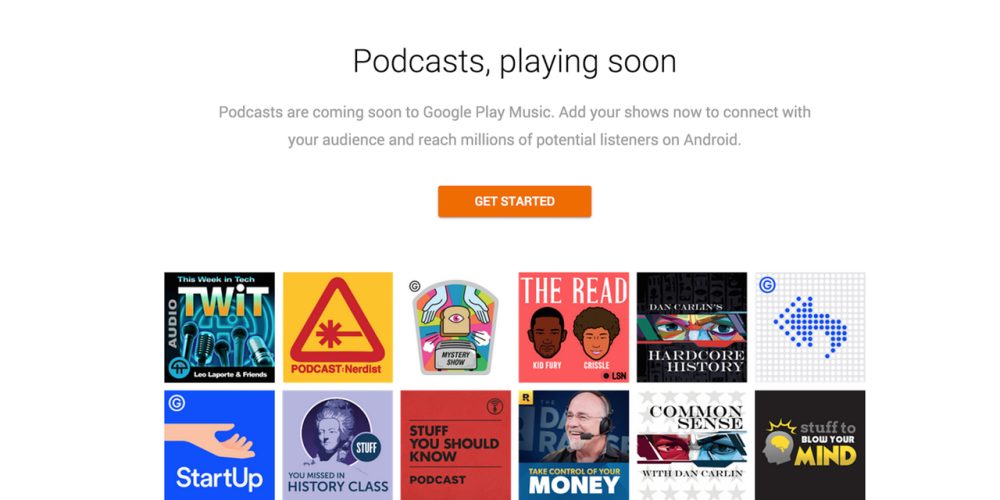Select the Nerdist podcast artwork

point(337,327)
